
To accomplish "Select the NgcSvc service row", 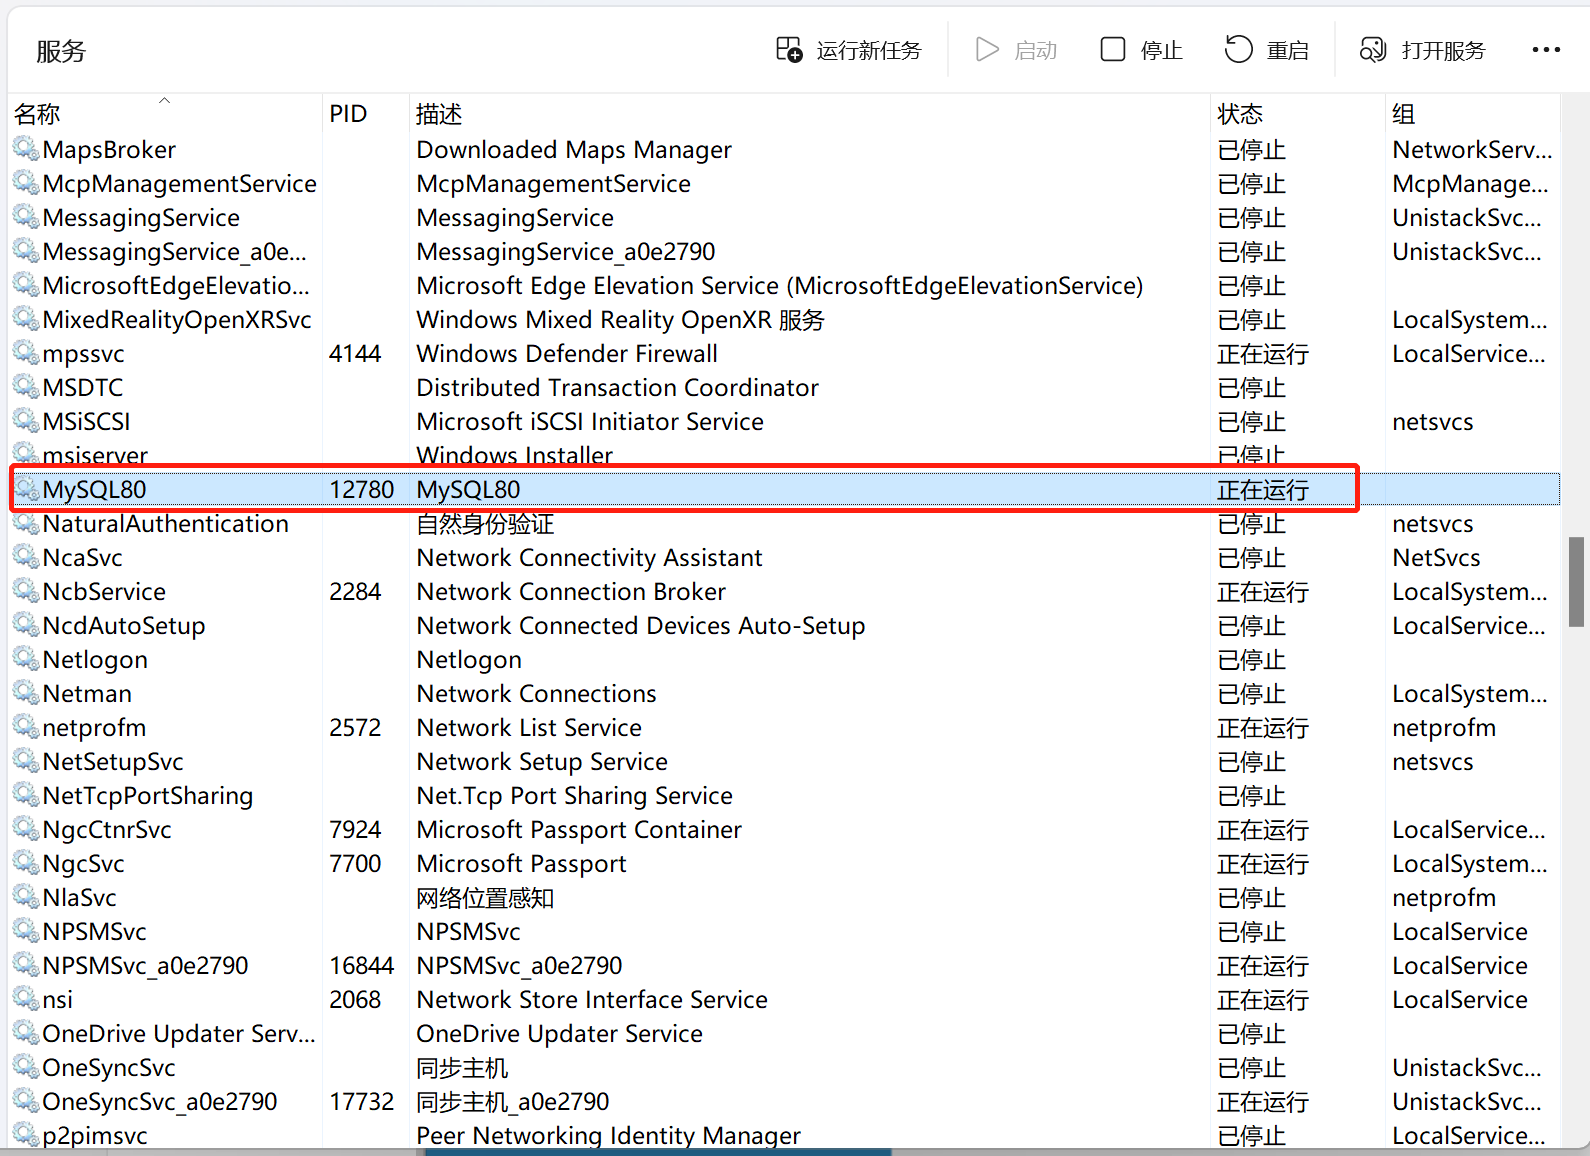I will (784, 863).
